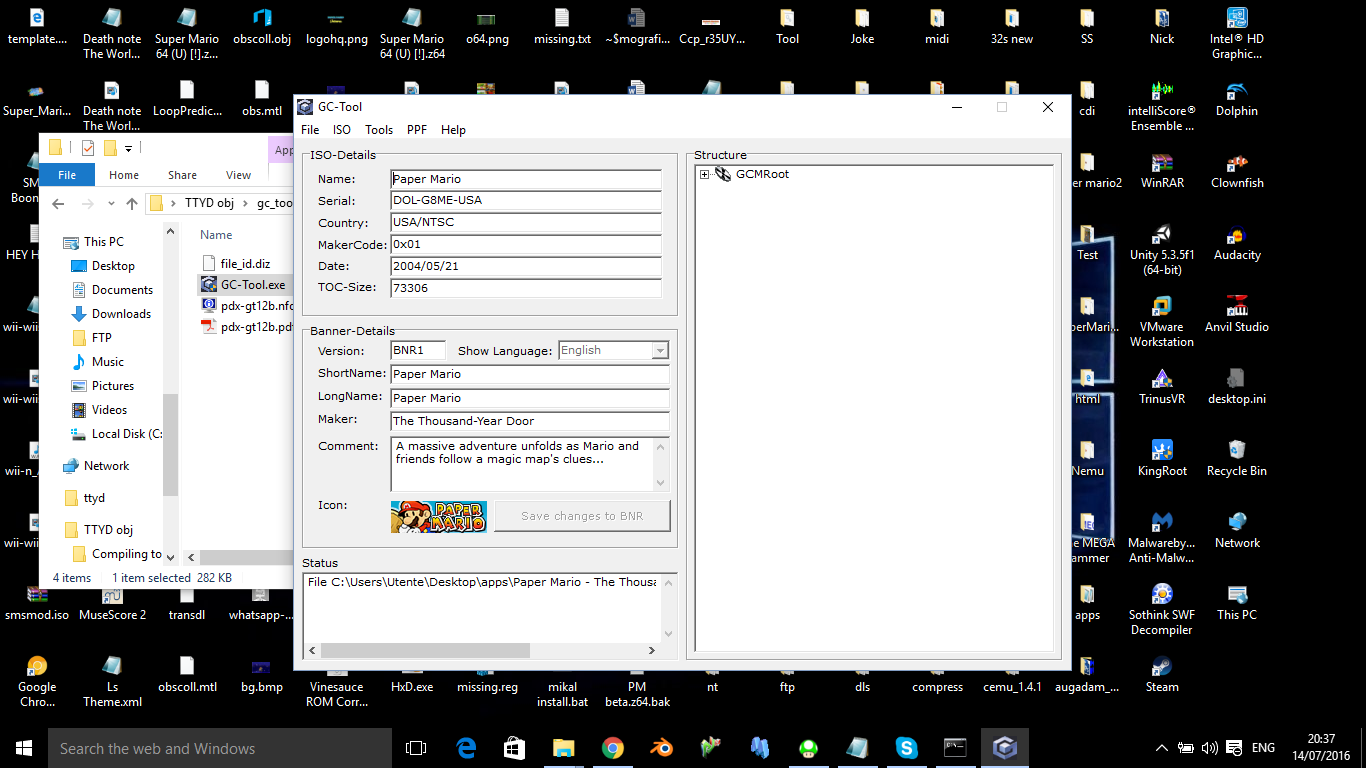This screenshot has width=1366, height=768.
Task: Open Dolphin emulator desktop icon
Action: 1237,90
